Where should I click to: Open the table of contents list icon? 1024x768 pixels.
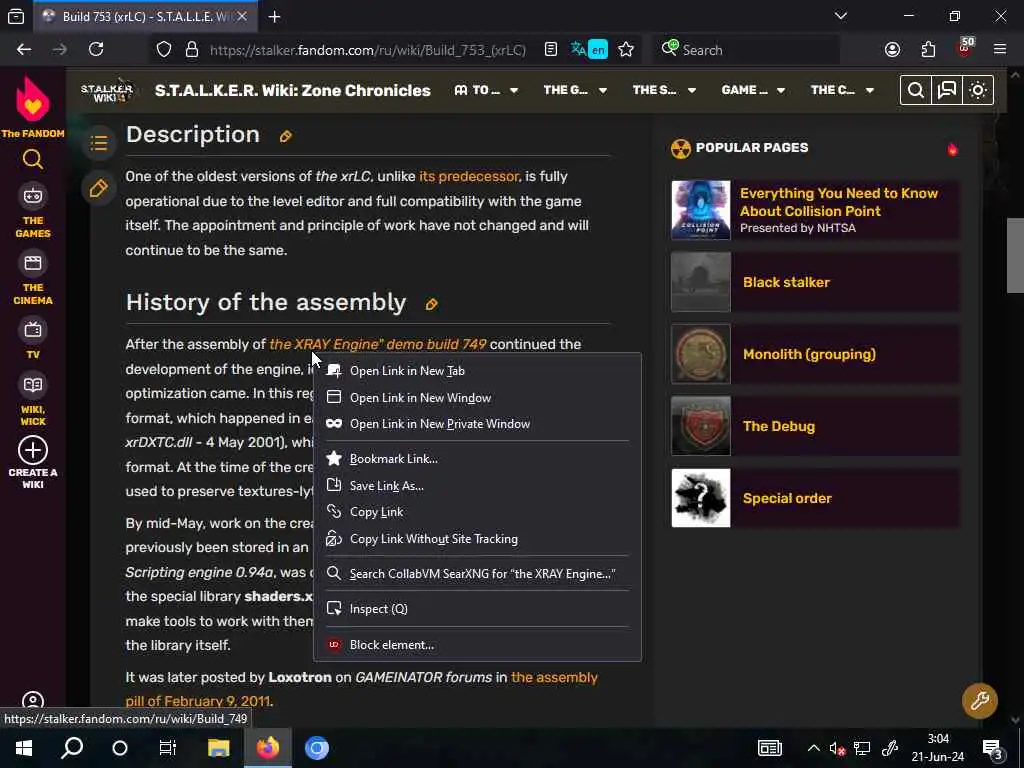coord(99,142)
